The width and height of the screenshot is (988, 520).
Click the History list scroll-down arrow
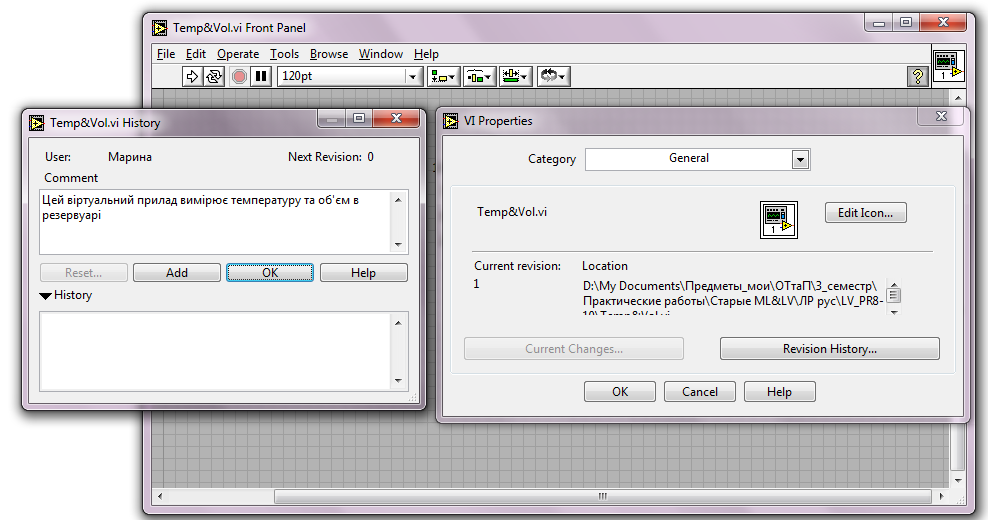click(x=398, y=381)
